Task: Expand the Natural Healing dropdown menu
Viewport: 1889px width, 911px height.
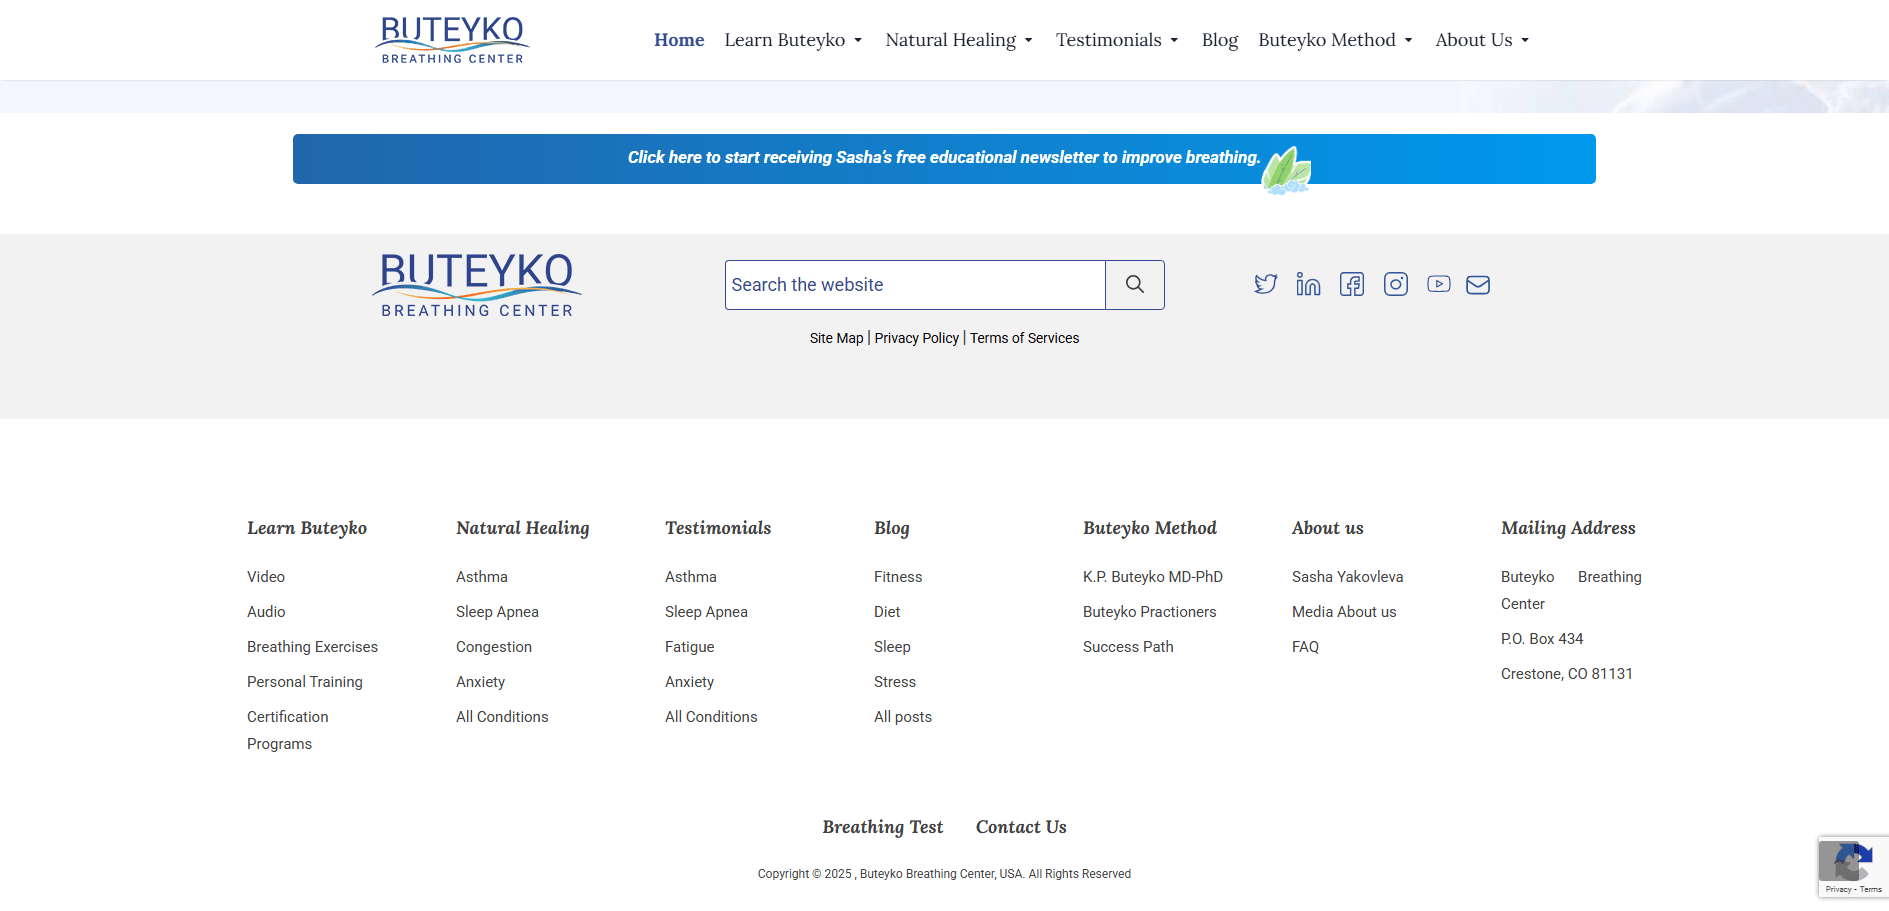Action: (958, 40)
